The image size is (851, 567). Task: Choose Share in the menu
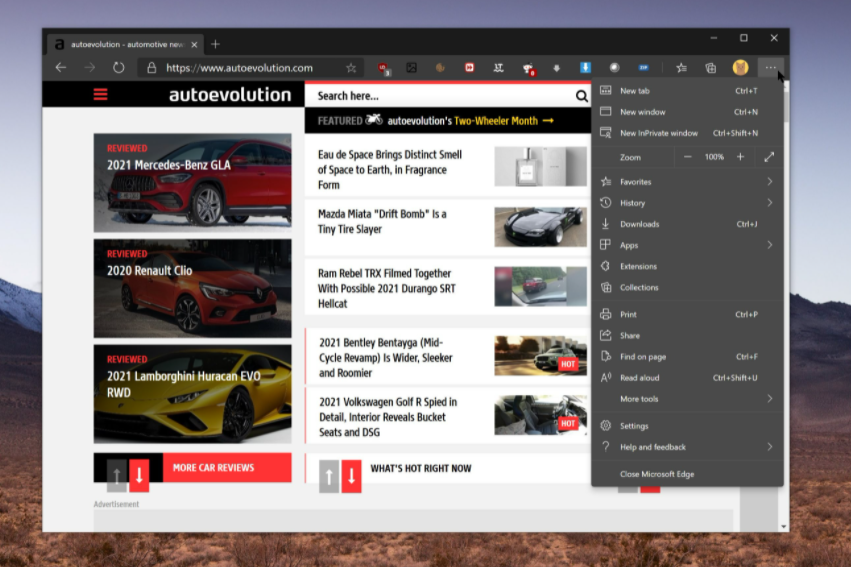(x=687, y=335)
